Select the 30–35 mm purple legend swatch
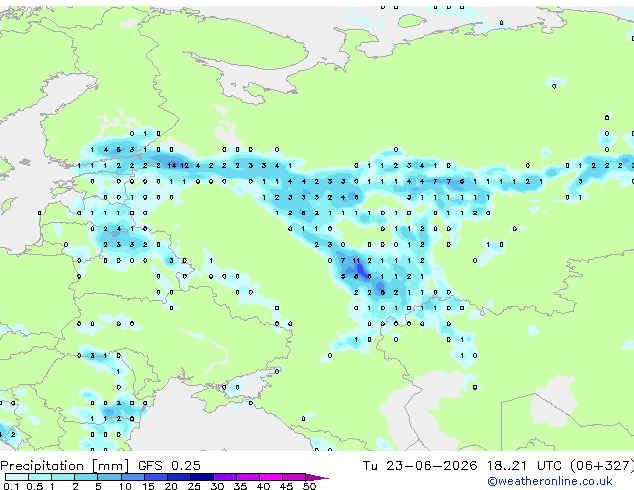 225,477
